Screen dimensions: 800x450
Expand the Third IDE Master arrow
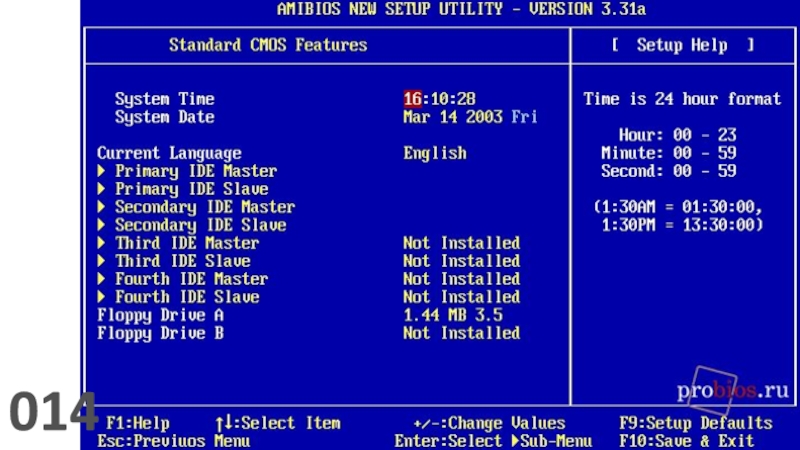pos(102,243)
